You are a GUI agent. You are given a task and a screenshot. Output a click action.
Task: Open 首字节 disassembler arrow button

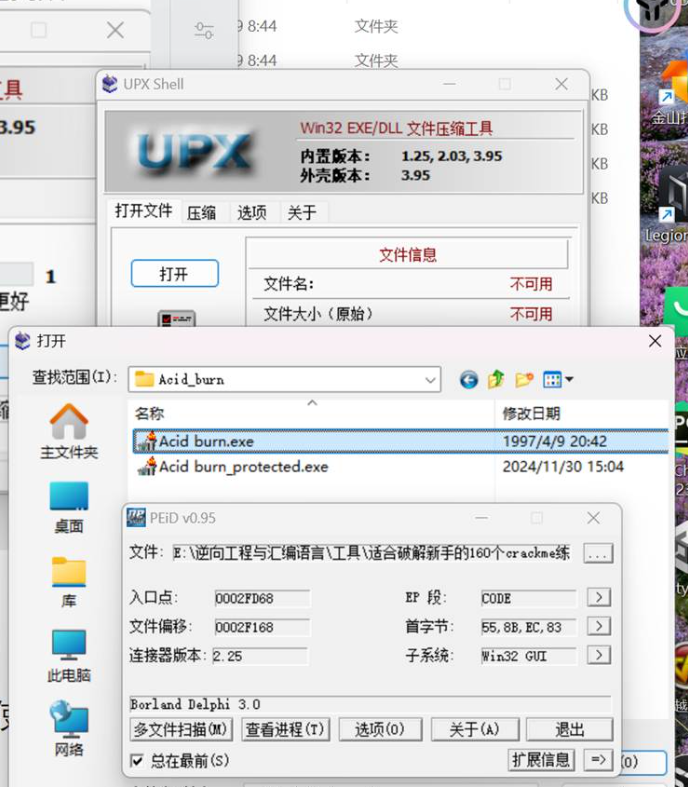coord(599,626)
